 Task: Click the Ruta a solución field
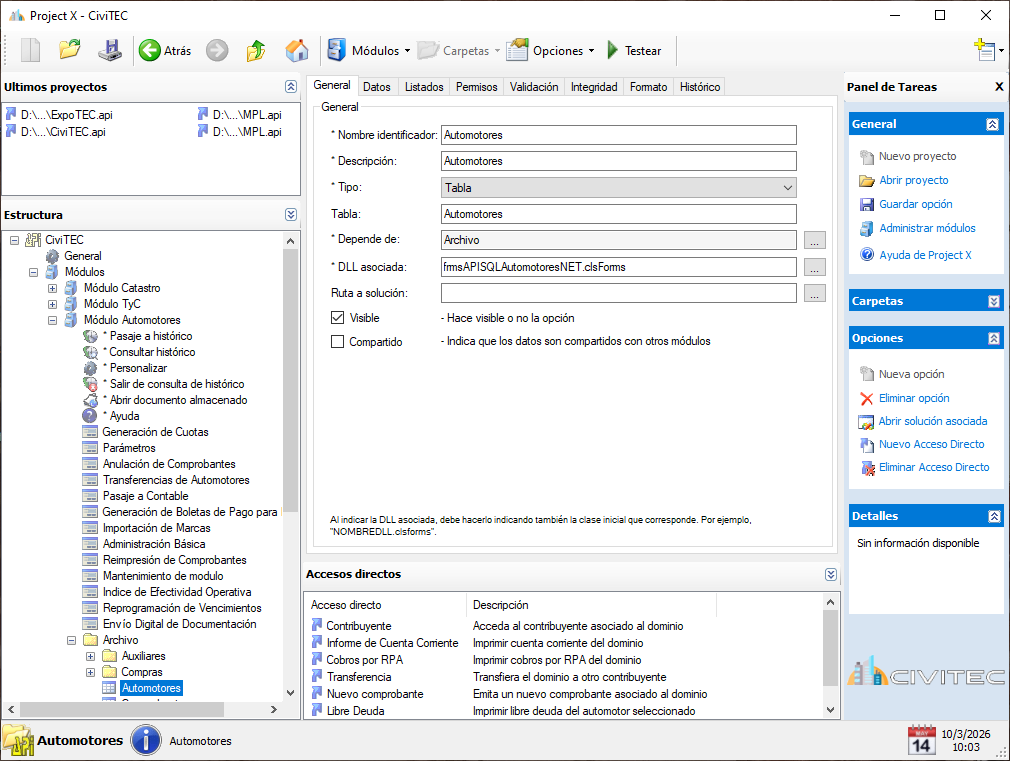click(x=618, y=293)
